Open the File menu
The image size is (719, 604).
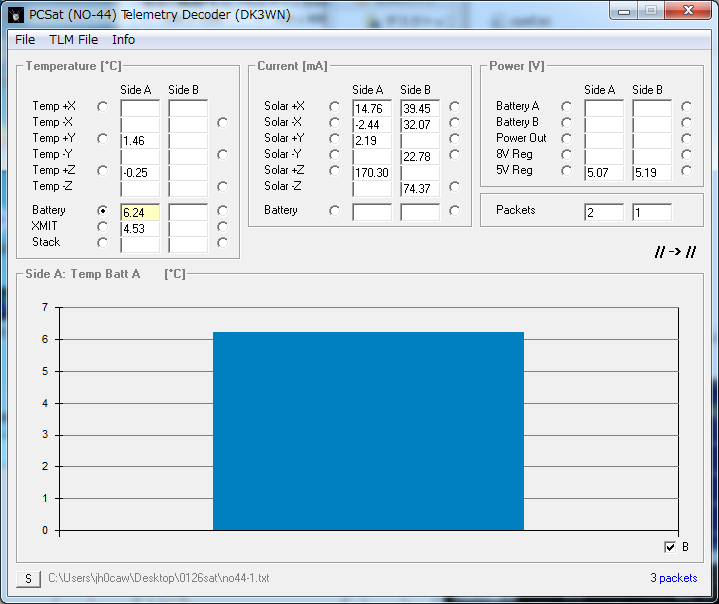coord(25,40)
